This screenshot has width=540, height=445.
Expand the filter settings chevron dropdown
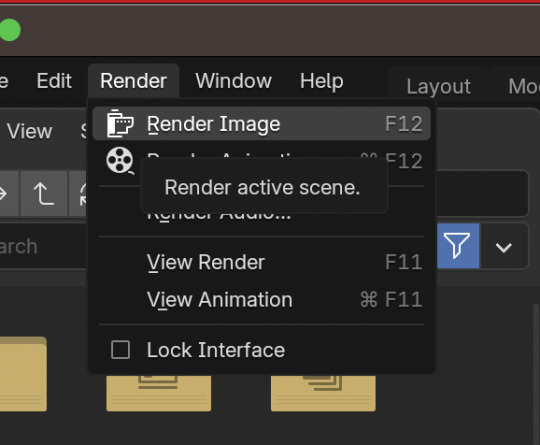(x=503, y=246)
